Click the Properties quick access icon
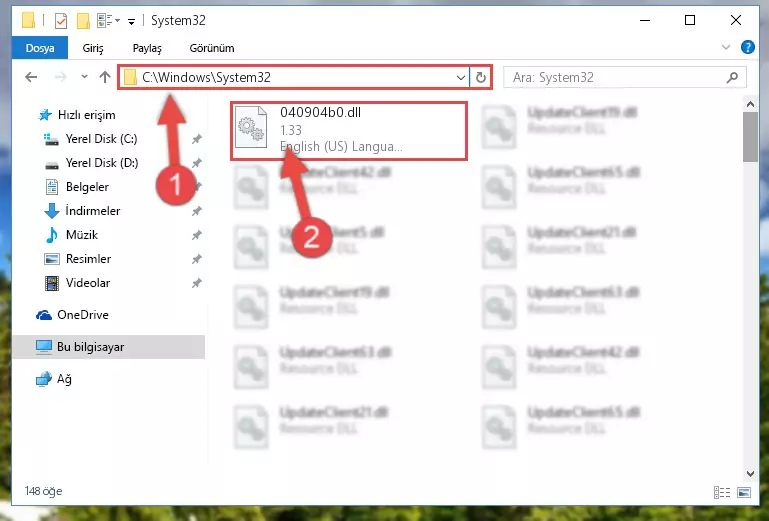This screenshot has width=769, height=521. click(61, 21)
